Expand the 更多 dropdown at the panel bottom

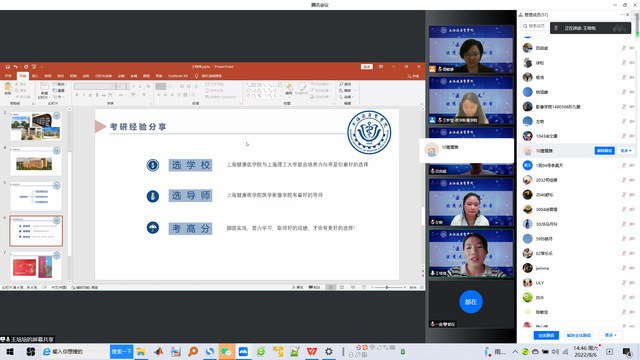611,335
